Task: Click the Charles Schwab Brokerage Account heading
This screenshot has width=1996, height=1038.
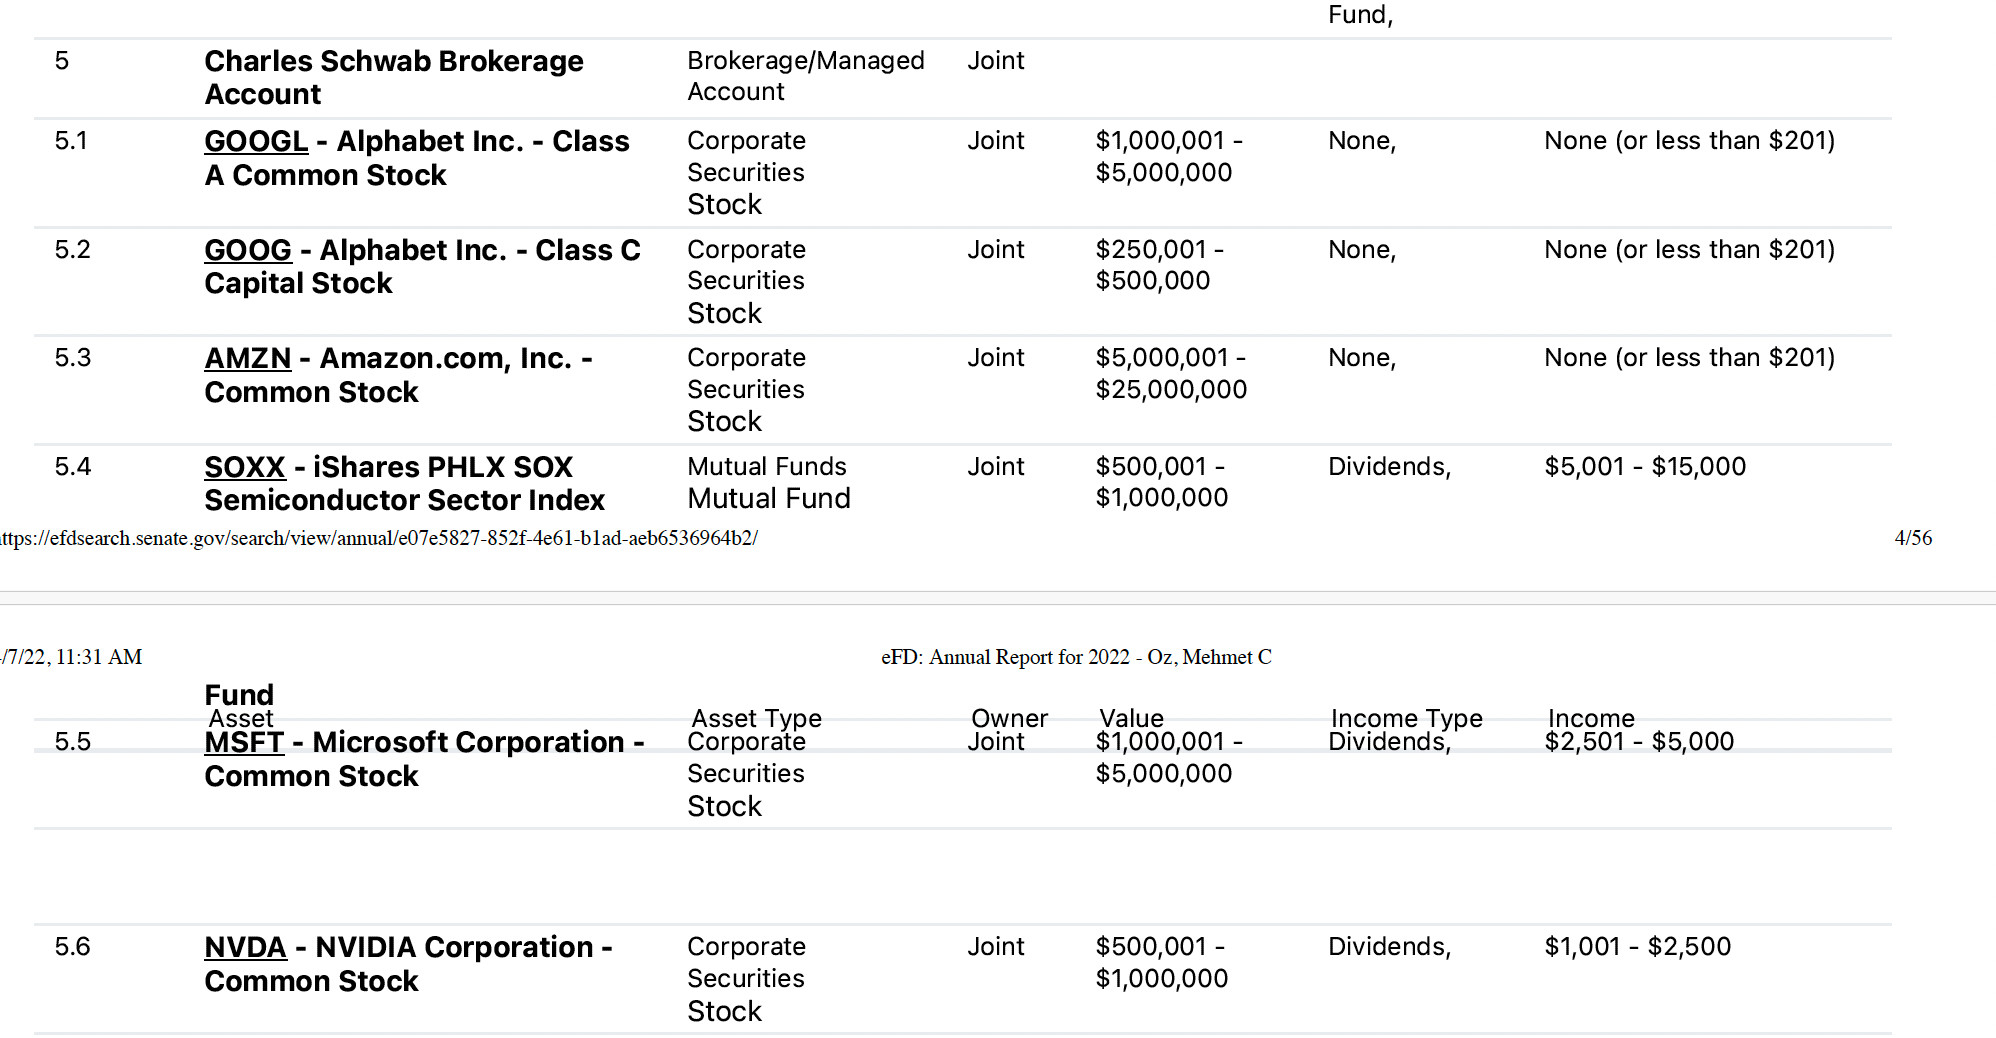Action: tap(393, 77)
